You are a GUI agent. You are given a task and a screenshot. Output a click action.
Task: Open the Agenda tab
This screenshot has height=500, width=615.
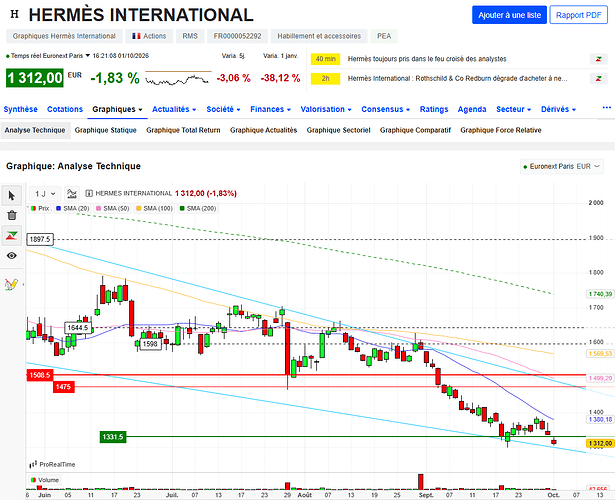click(x=472, y=109)
